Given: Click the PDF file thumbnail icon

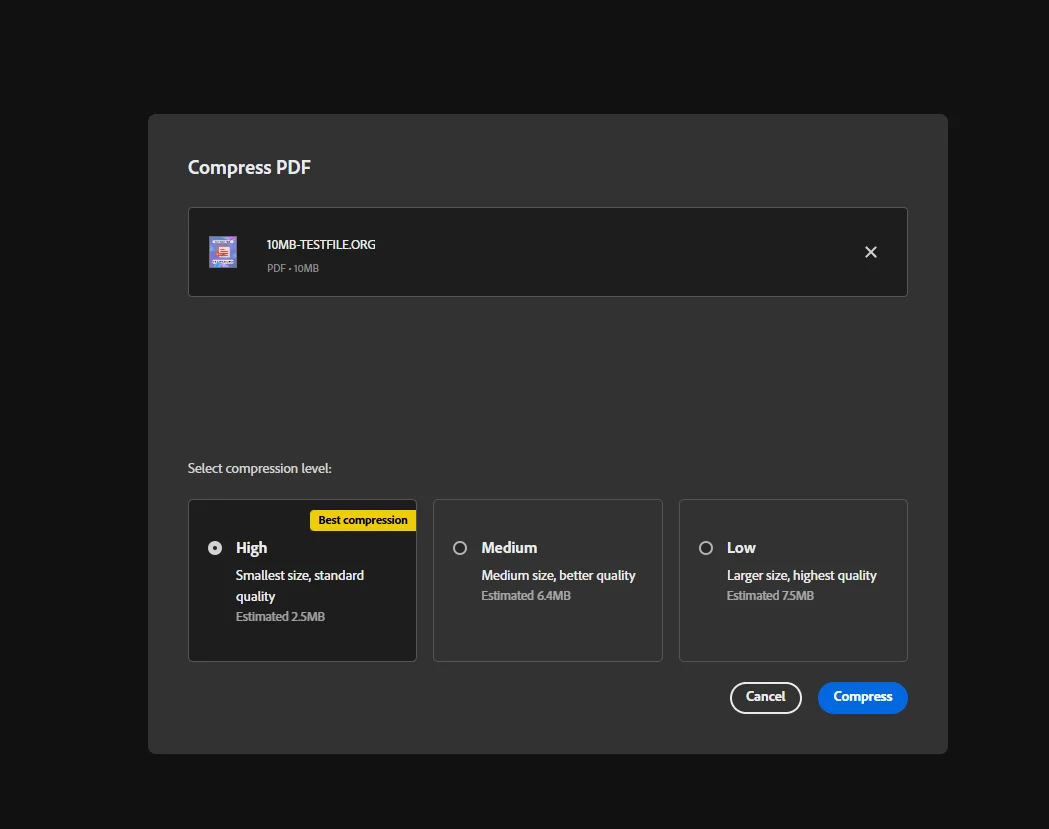Looking at the screenshot, I should [x=223, y=252].
